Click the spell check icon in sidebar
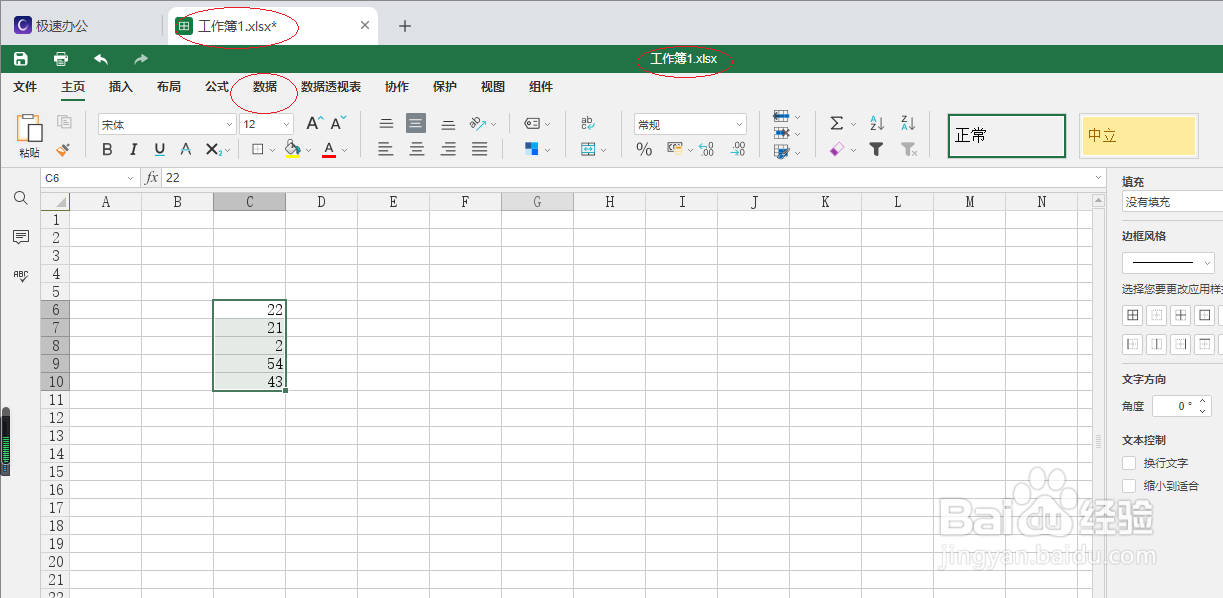This screenshot has height=598, width=1223. pyautogui.click(x=20, y=277)
